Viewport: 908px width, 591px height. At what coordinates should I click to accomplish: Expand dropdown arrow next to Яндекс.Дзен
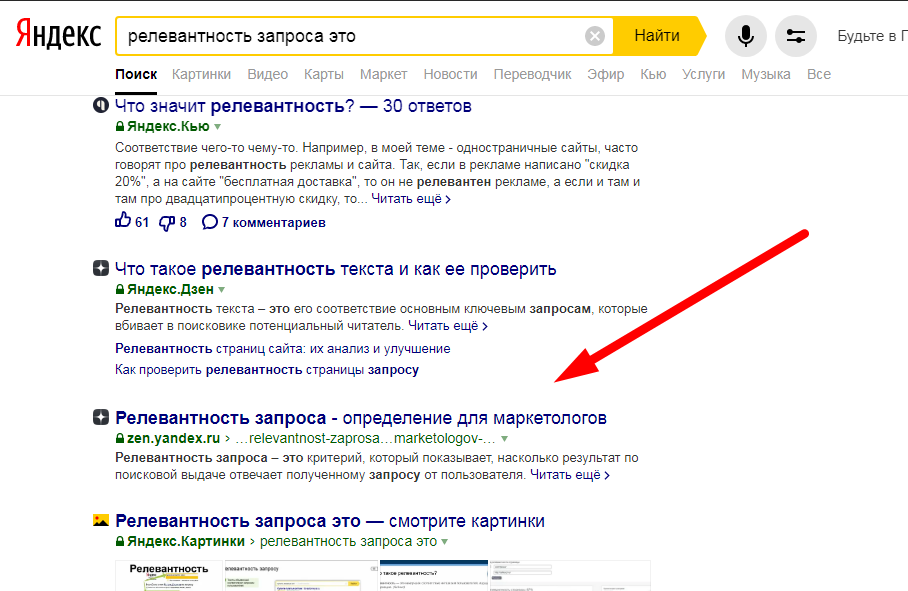click(x=222, y=289)
